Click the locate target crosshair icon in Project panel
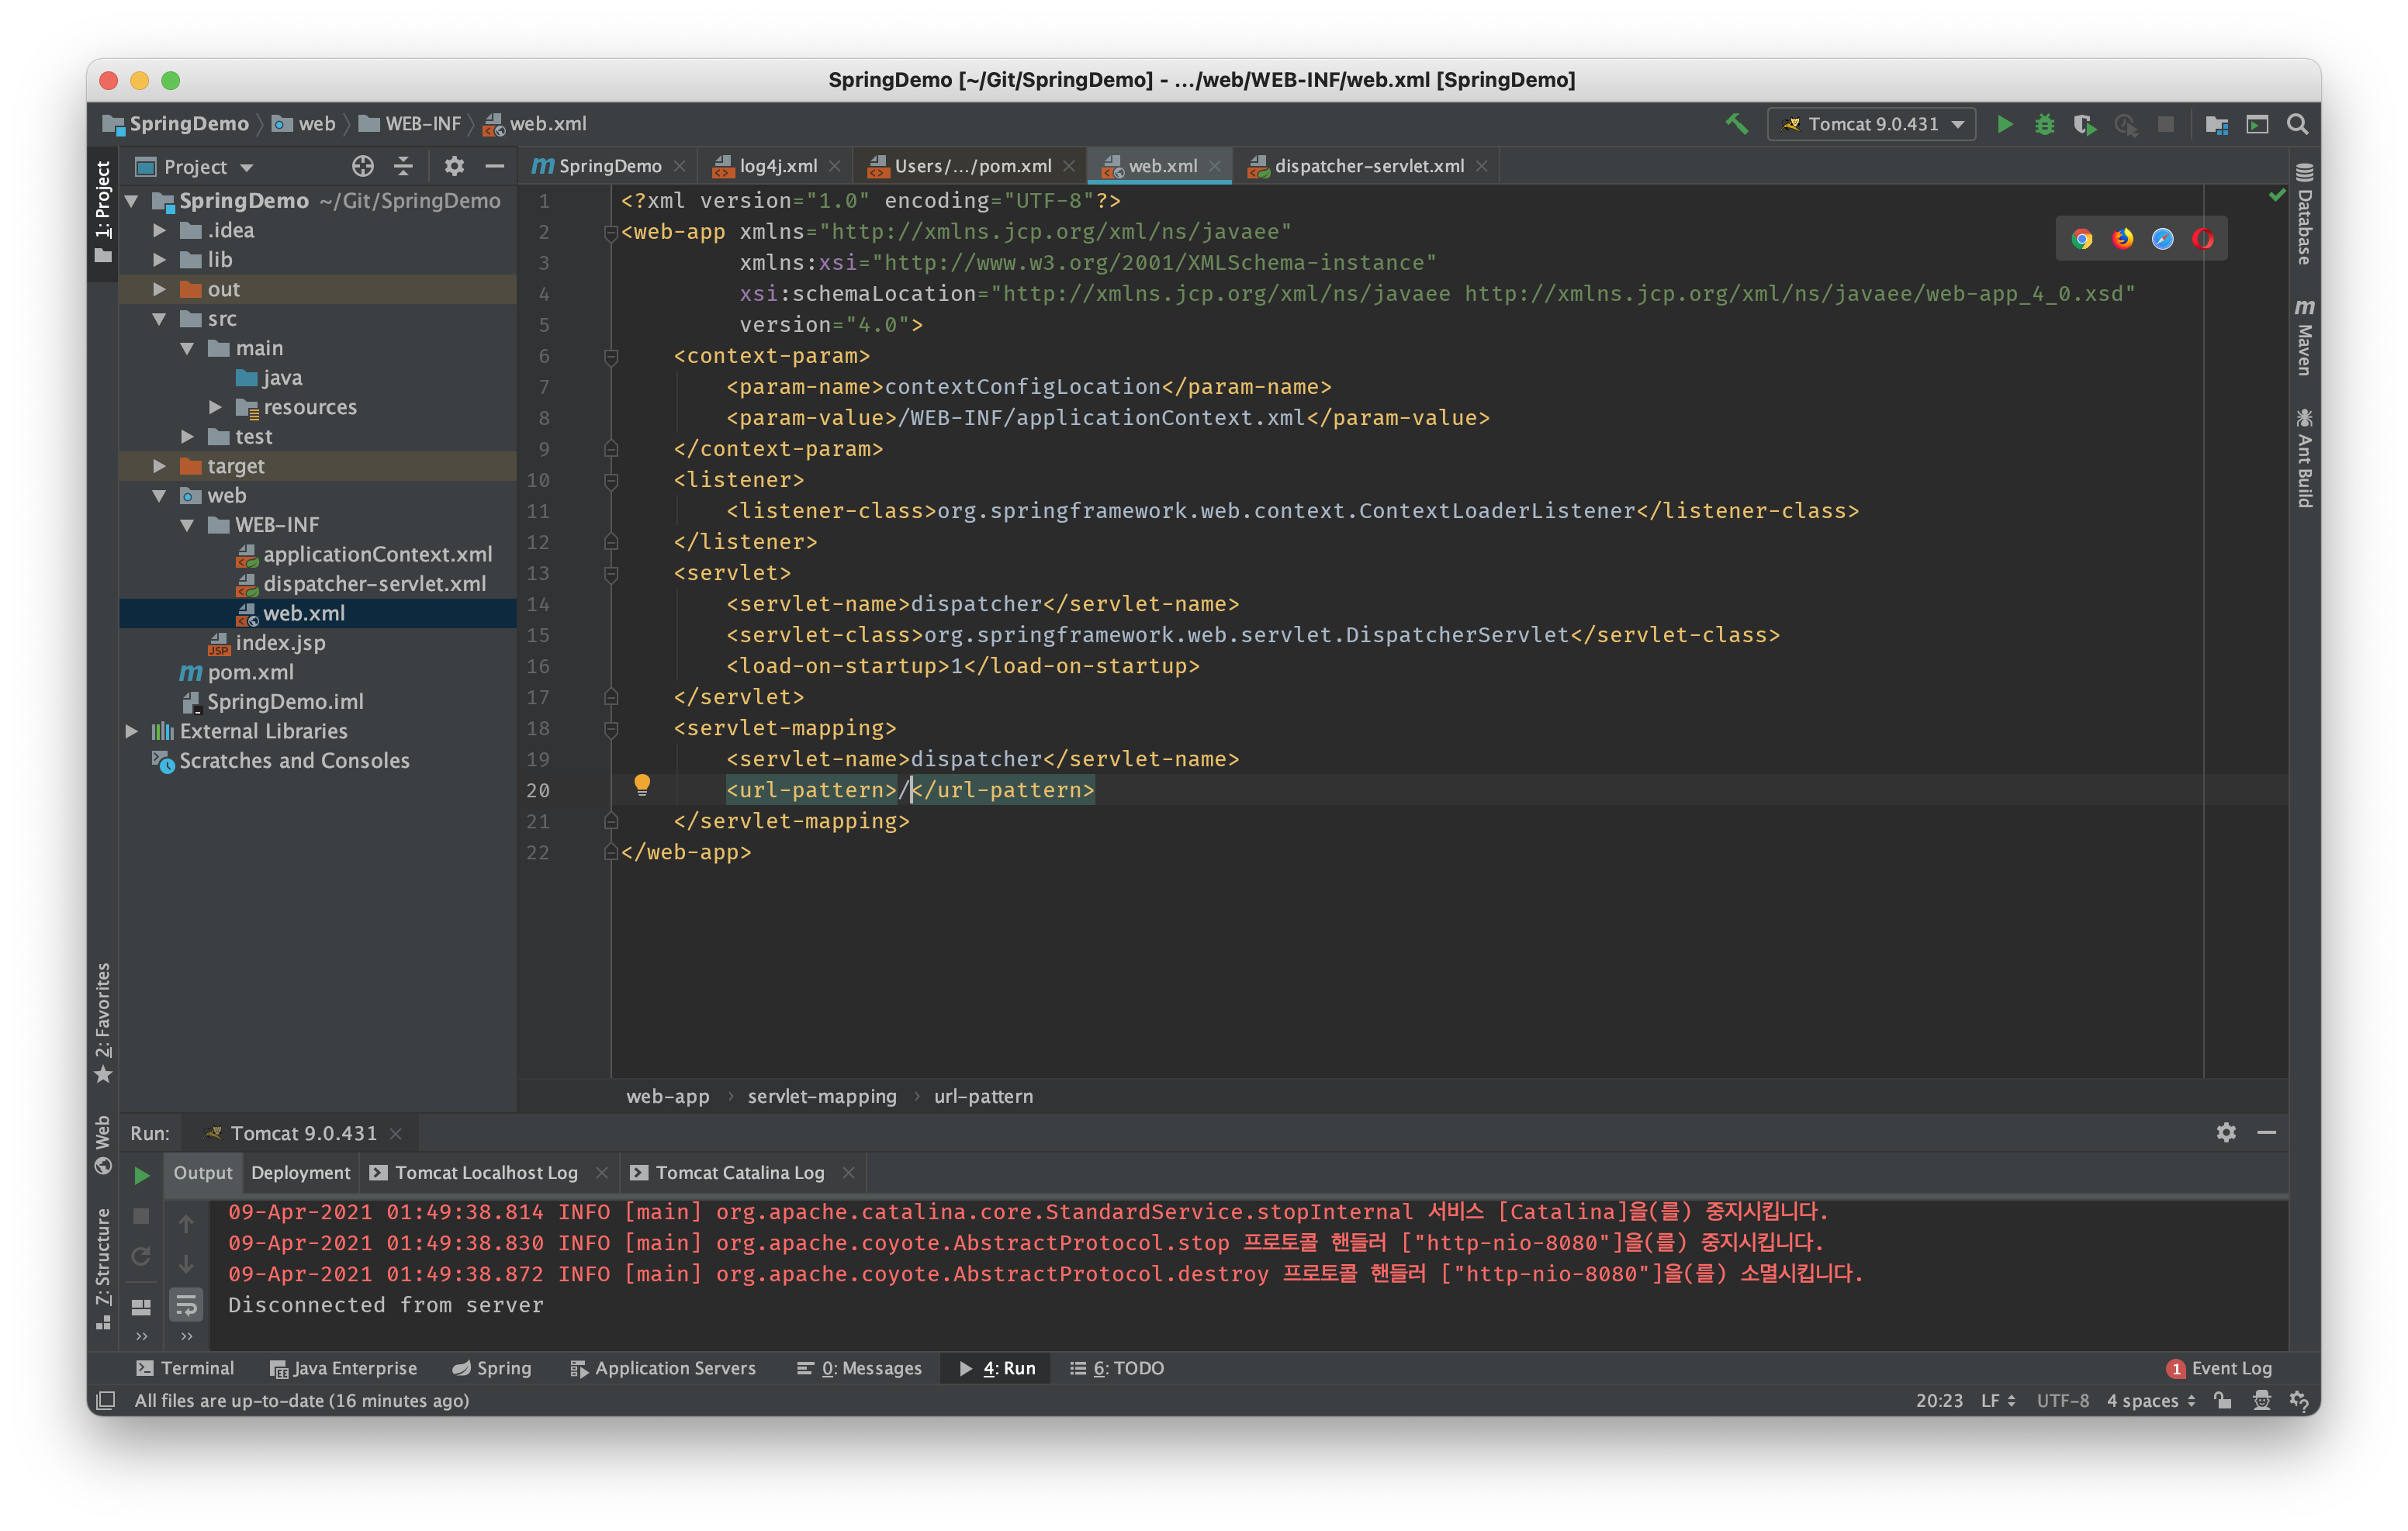2408x1531 pixels. (362, 166)
